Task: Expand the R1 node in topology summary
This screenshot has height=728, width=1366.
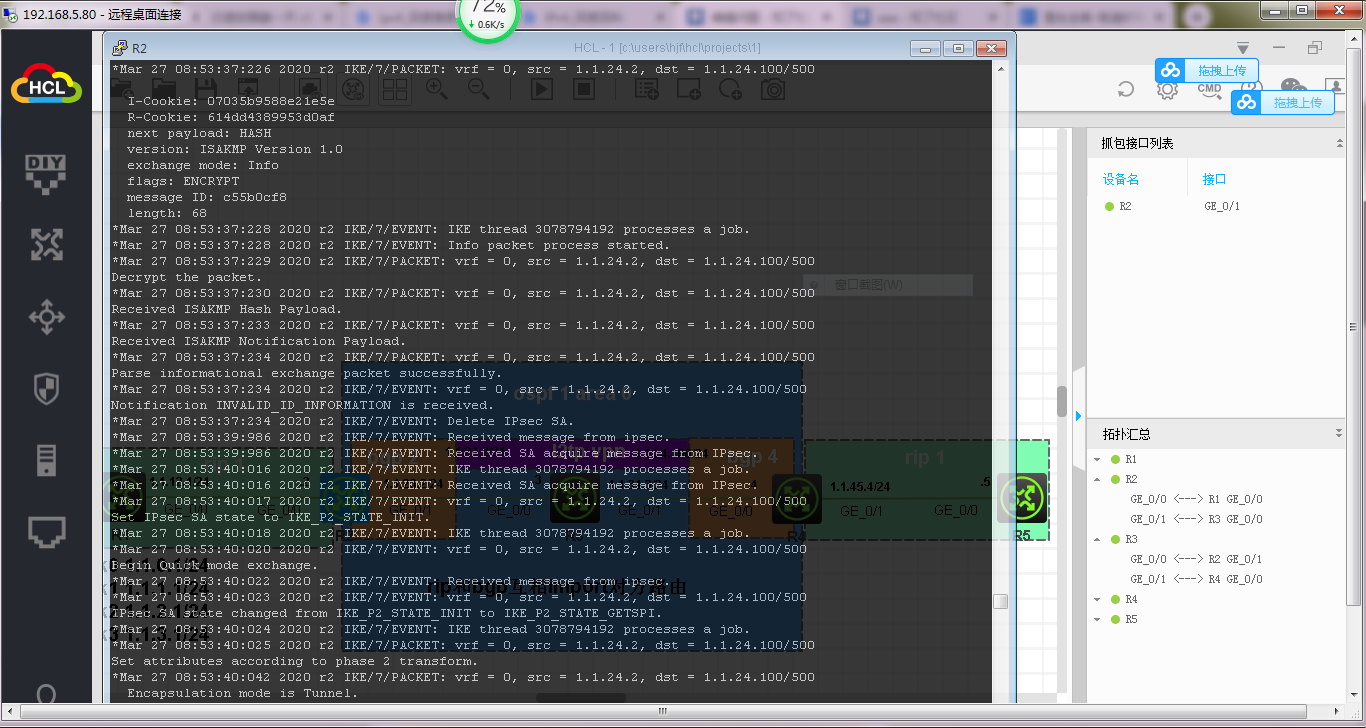Action: click(x=1098, y=459)
